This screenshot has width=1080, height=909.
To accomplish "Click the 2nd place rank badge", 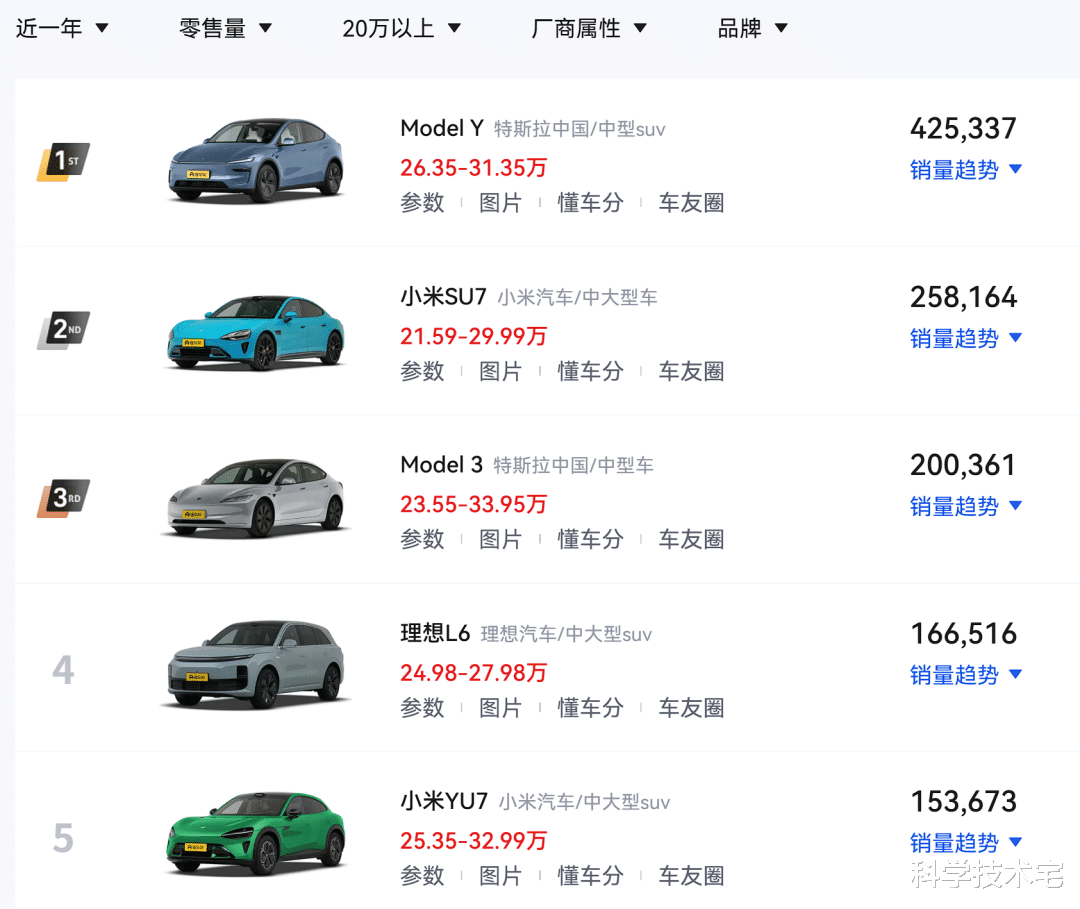I will pyautogui.click(x=64, y=329).
